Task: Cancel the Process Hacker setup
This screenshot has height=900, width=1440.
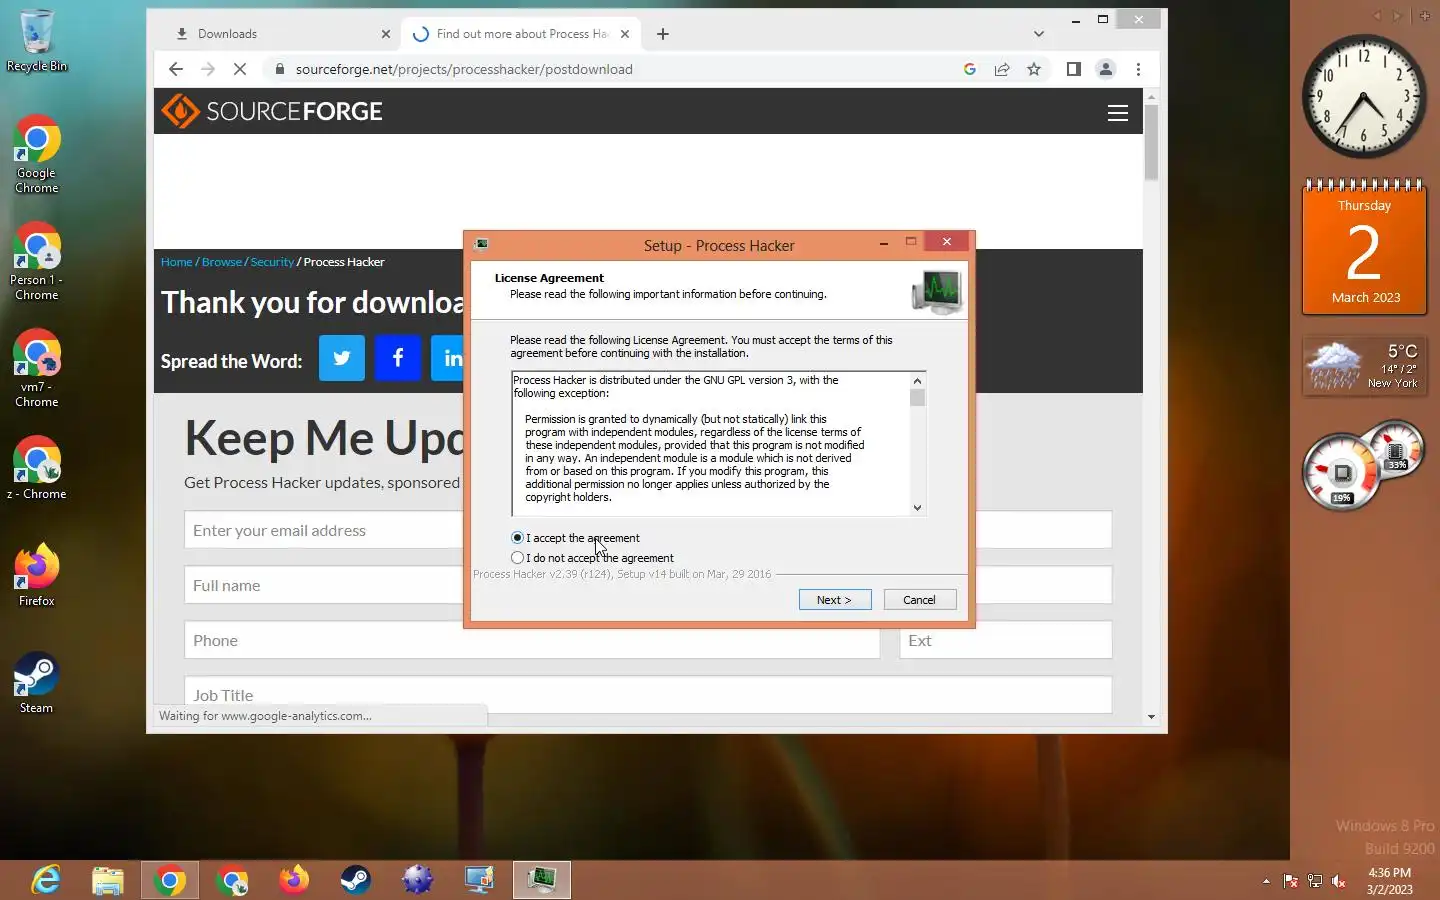Action: click(x=919, y=600)
